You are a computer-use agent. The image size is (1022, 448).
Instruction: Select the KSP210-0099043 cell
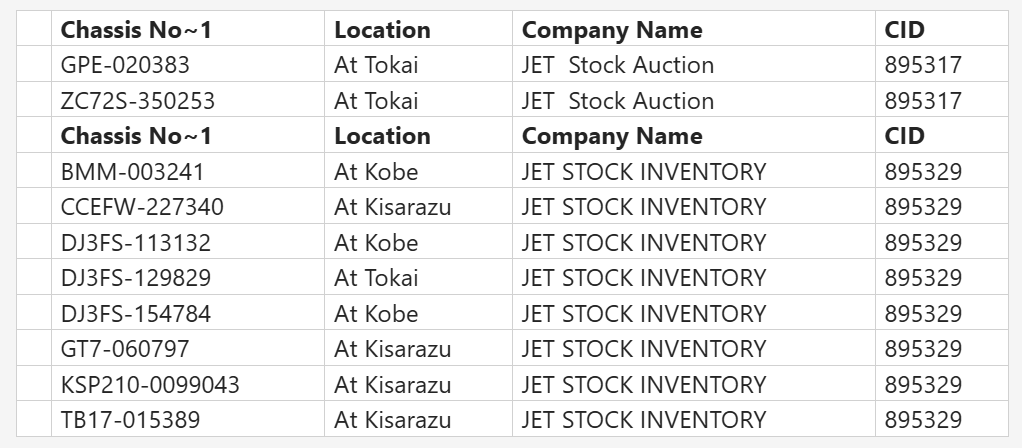click(188, 384)
